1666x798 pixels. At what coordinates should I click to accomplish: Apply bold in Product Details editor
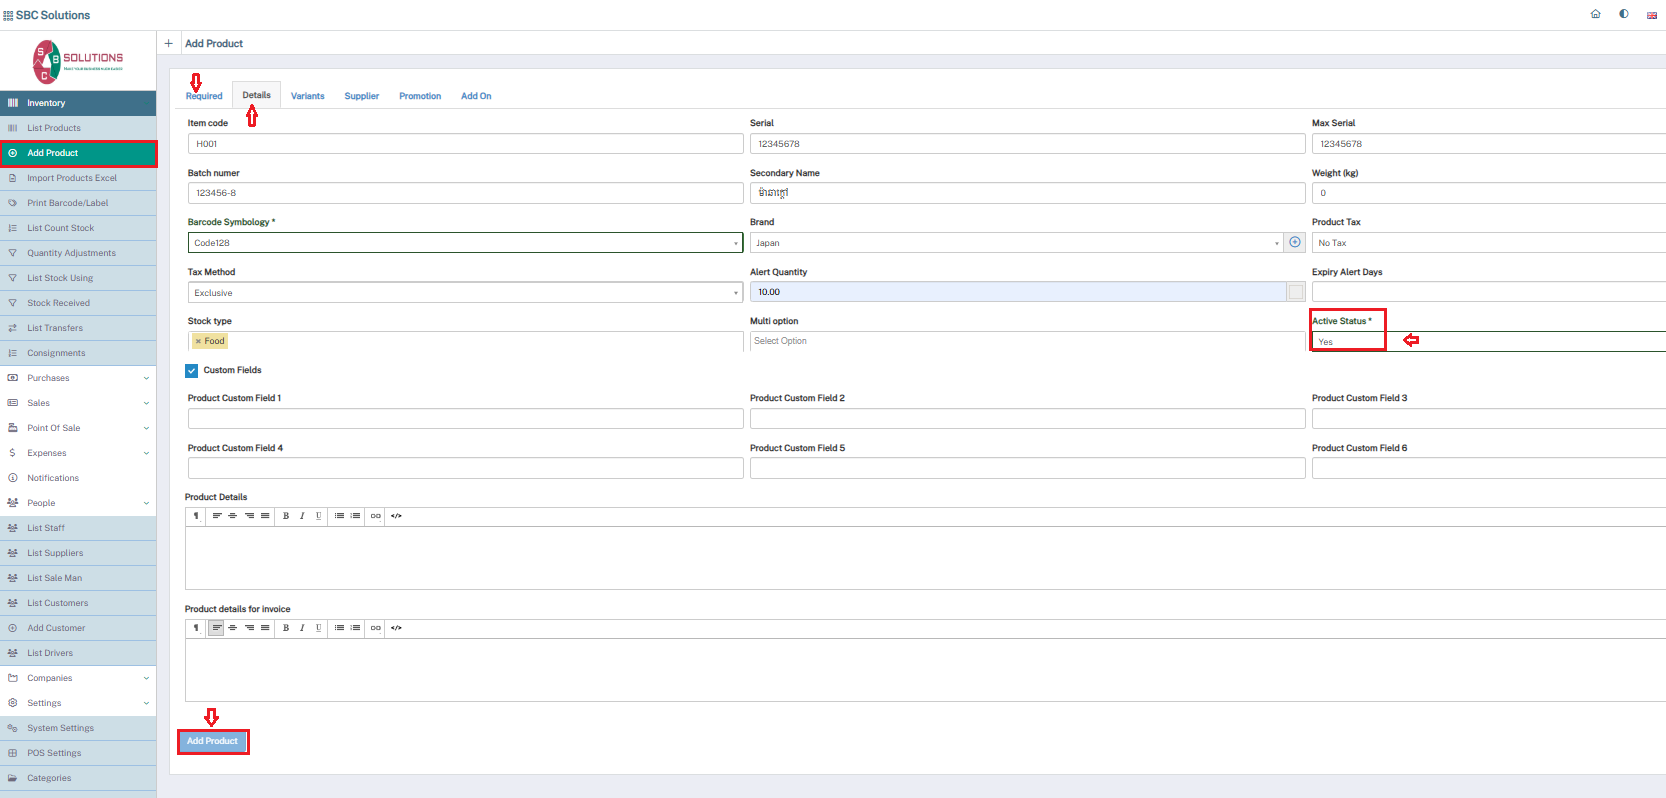286,516
